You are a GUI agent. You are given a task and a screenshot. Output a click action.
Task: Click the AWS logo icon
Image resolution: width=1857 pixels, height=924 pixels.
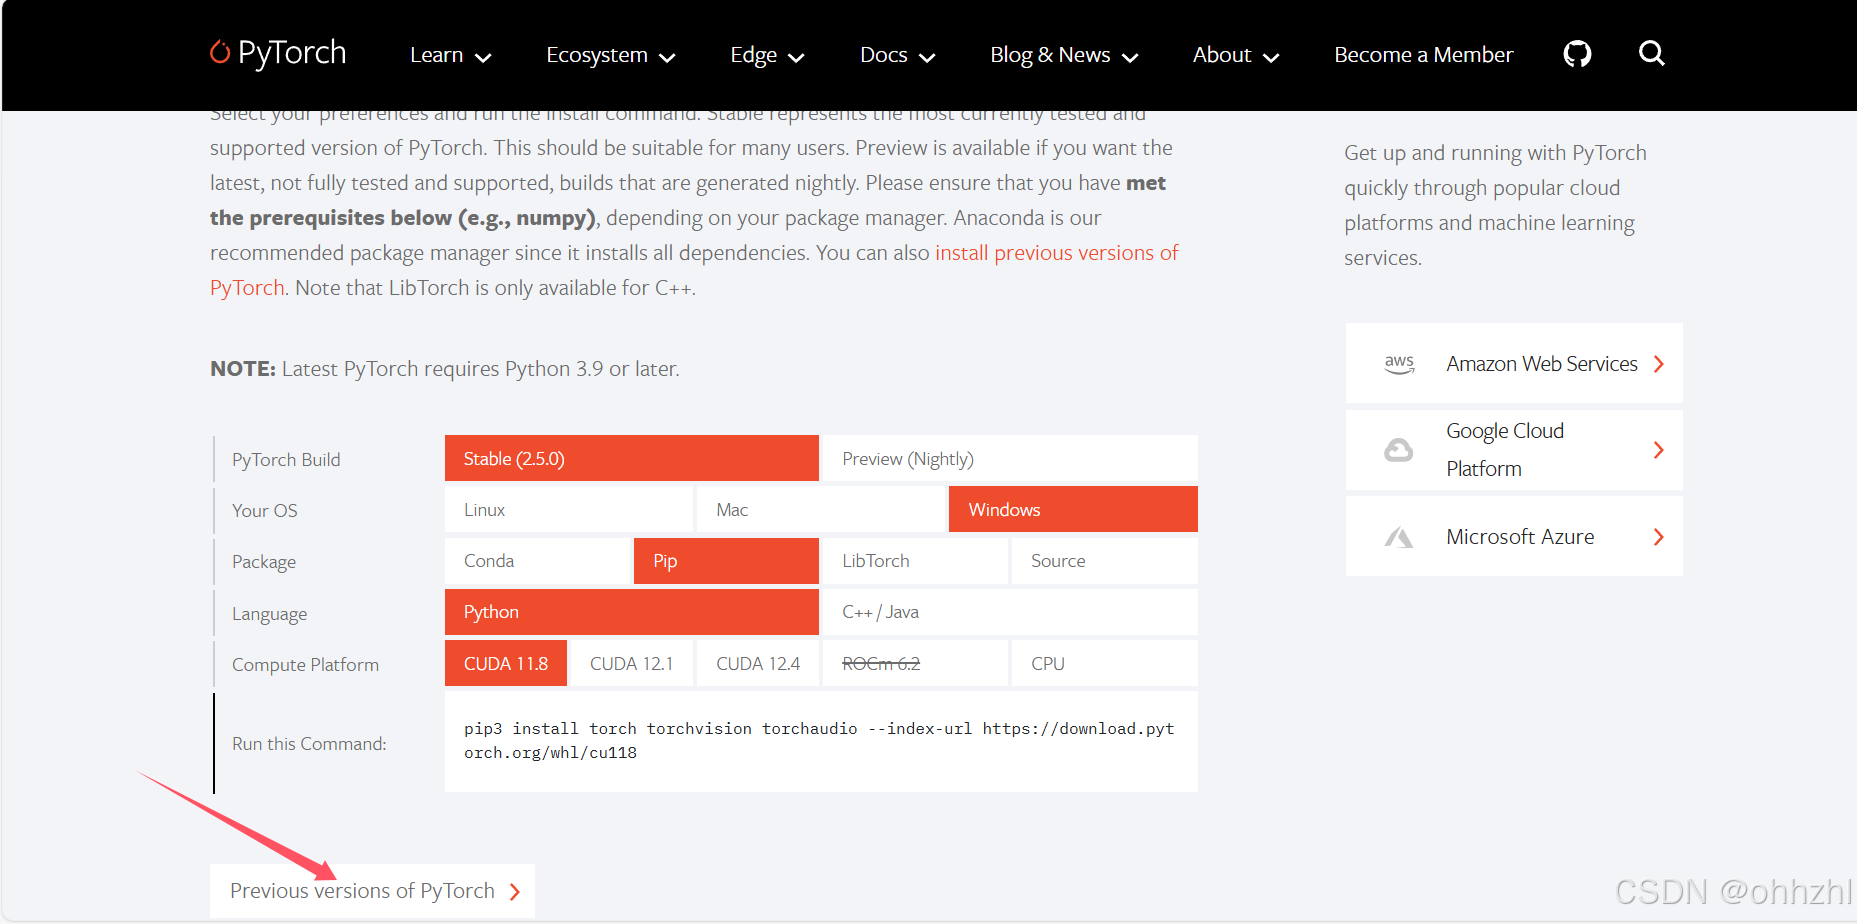click(x=1399, y=364)
